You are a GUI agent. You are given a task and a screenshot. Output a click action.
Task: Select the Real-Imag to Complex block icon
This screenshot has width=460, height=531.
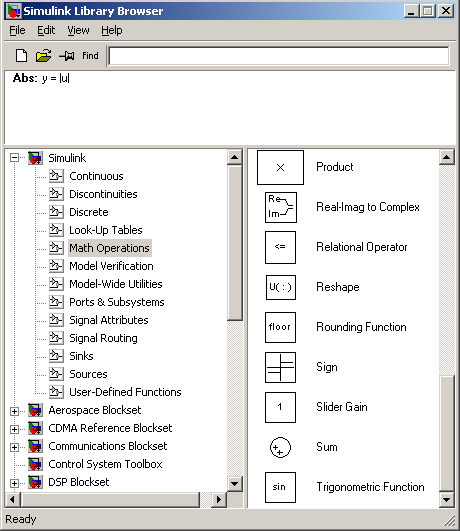(x=281, y=207)
